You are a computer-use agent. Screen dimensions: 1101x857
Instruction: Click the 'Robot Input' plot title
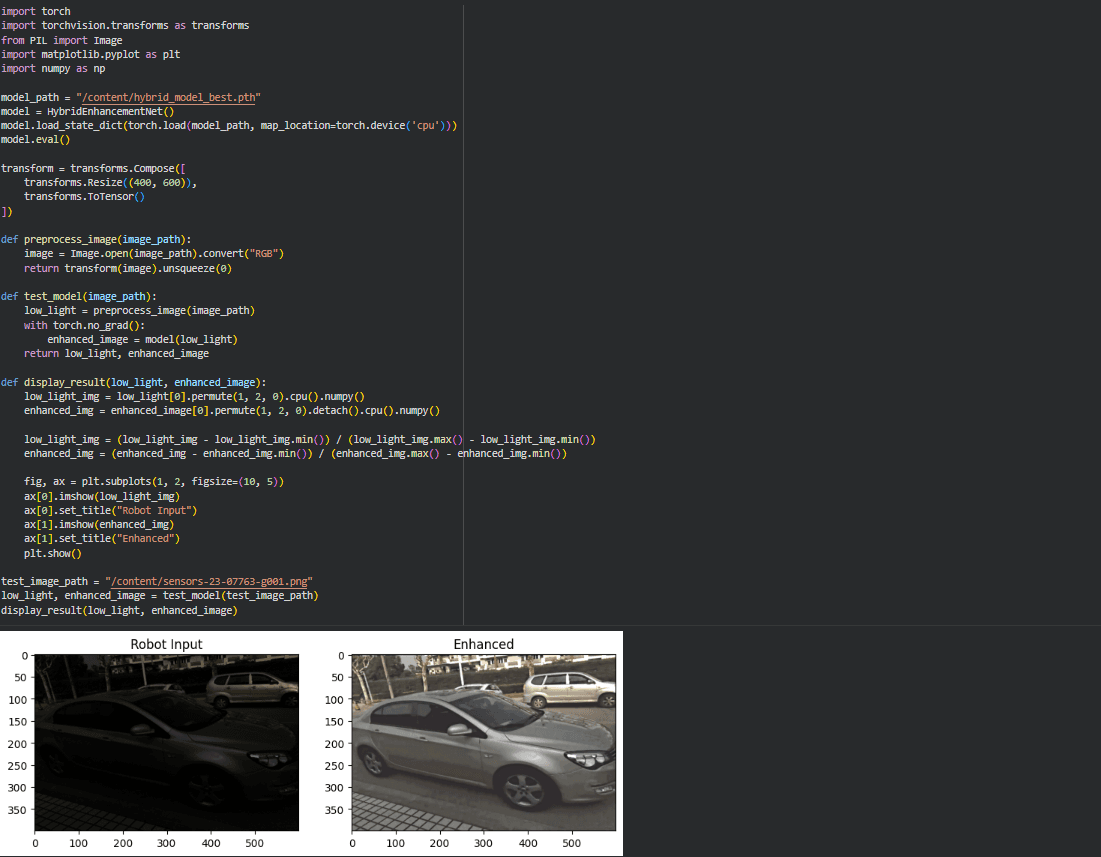(x=166, y=644)
